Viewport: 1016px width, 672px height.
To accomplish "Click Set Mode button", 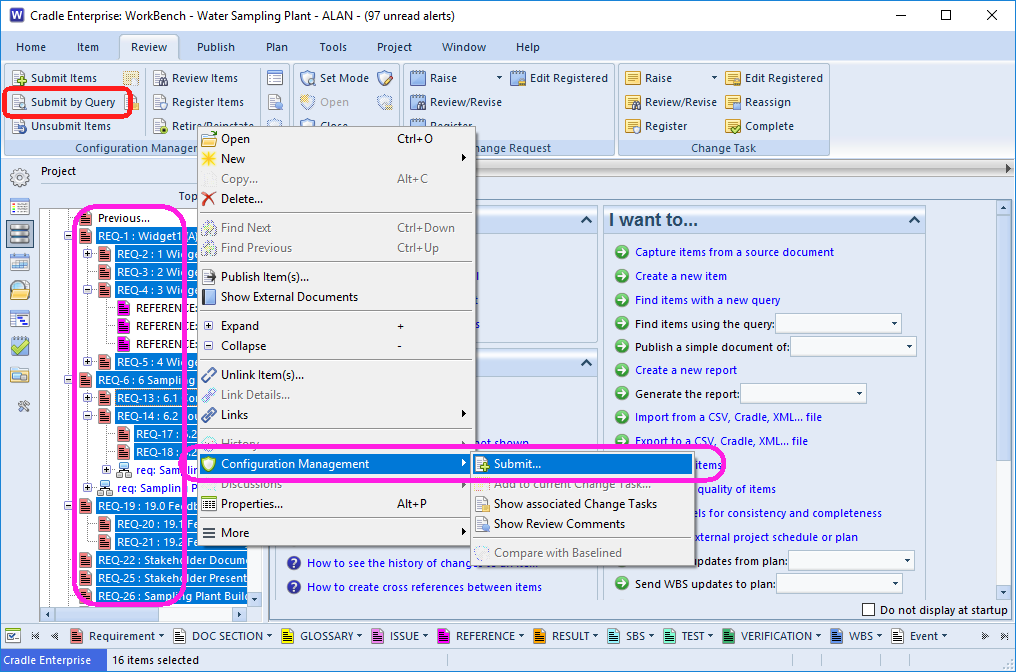I will 334,78.
